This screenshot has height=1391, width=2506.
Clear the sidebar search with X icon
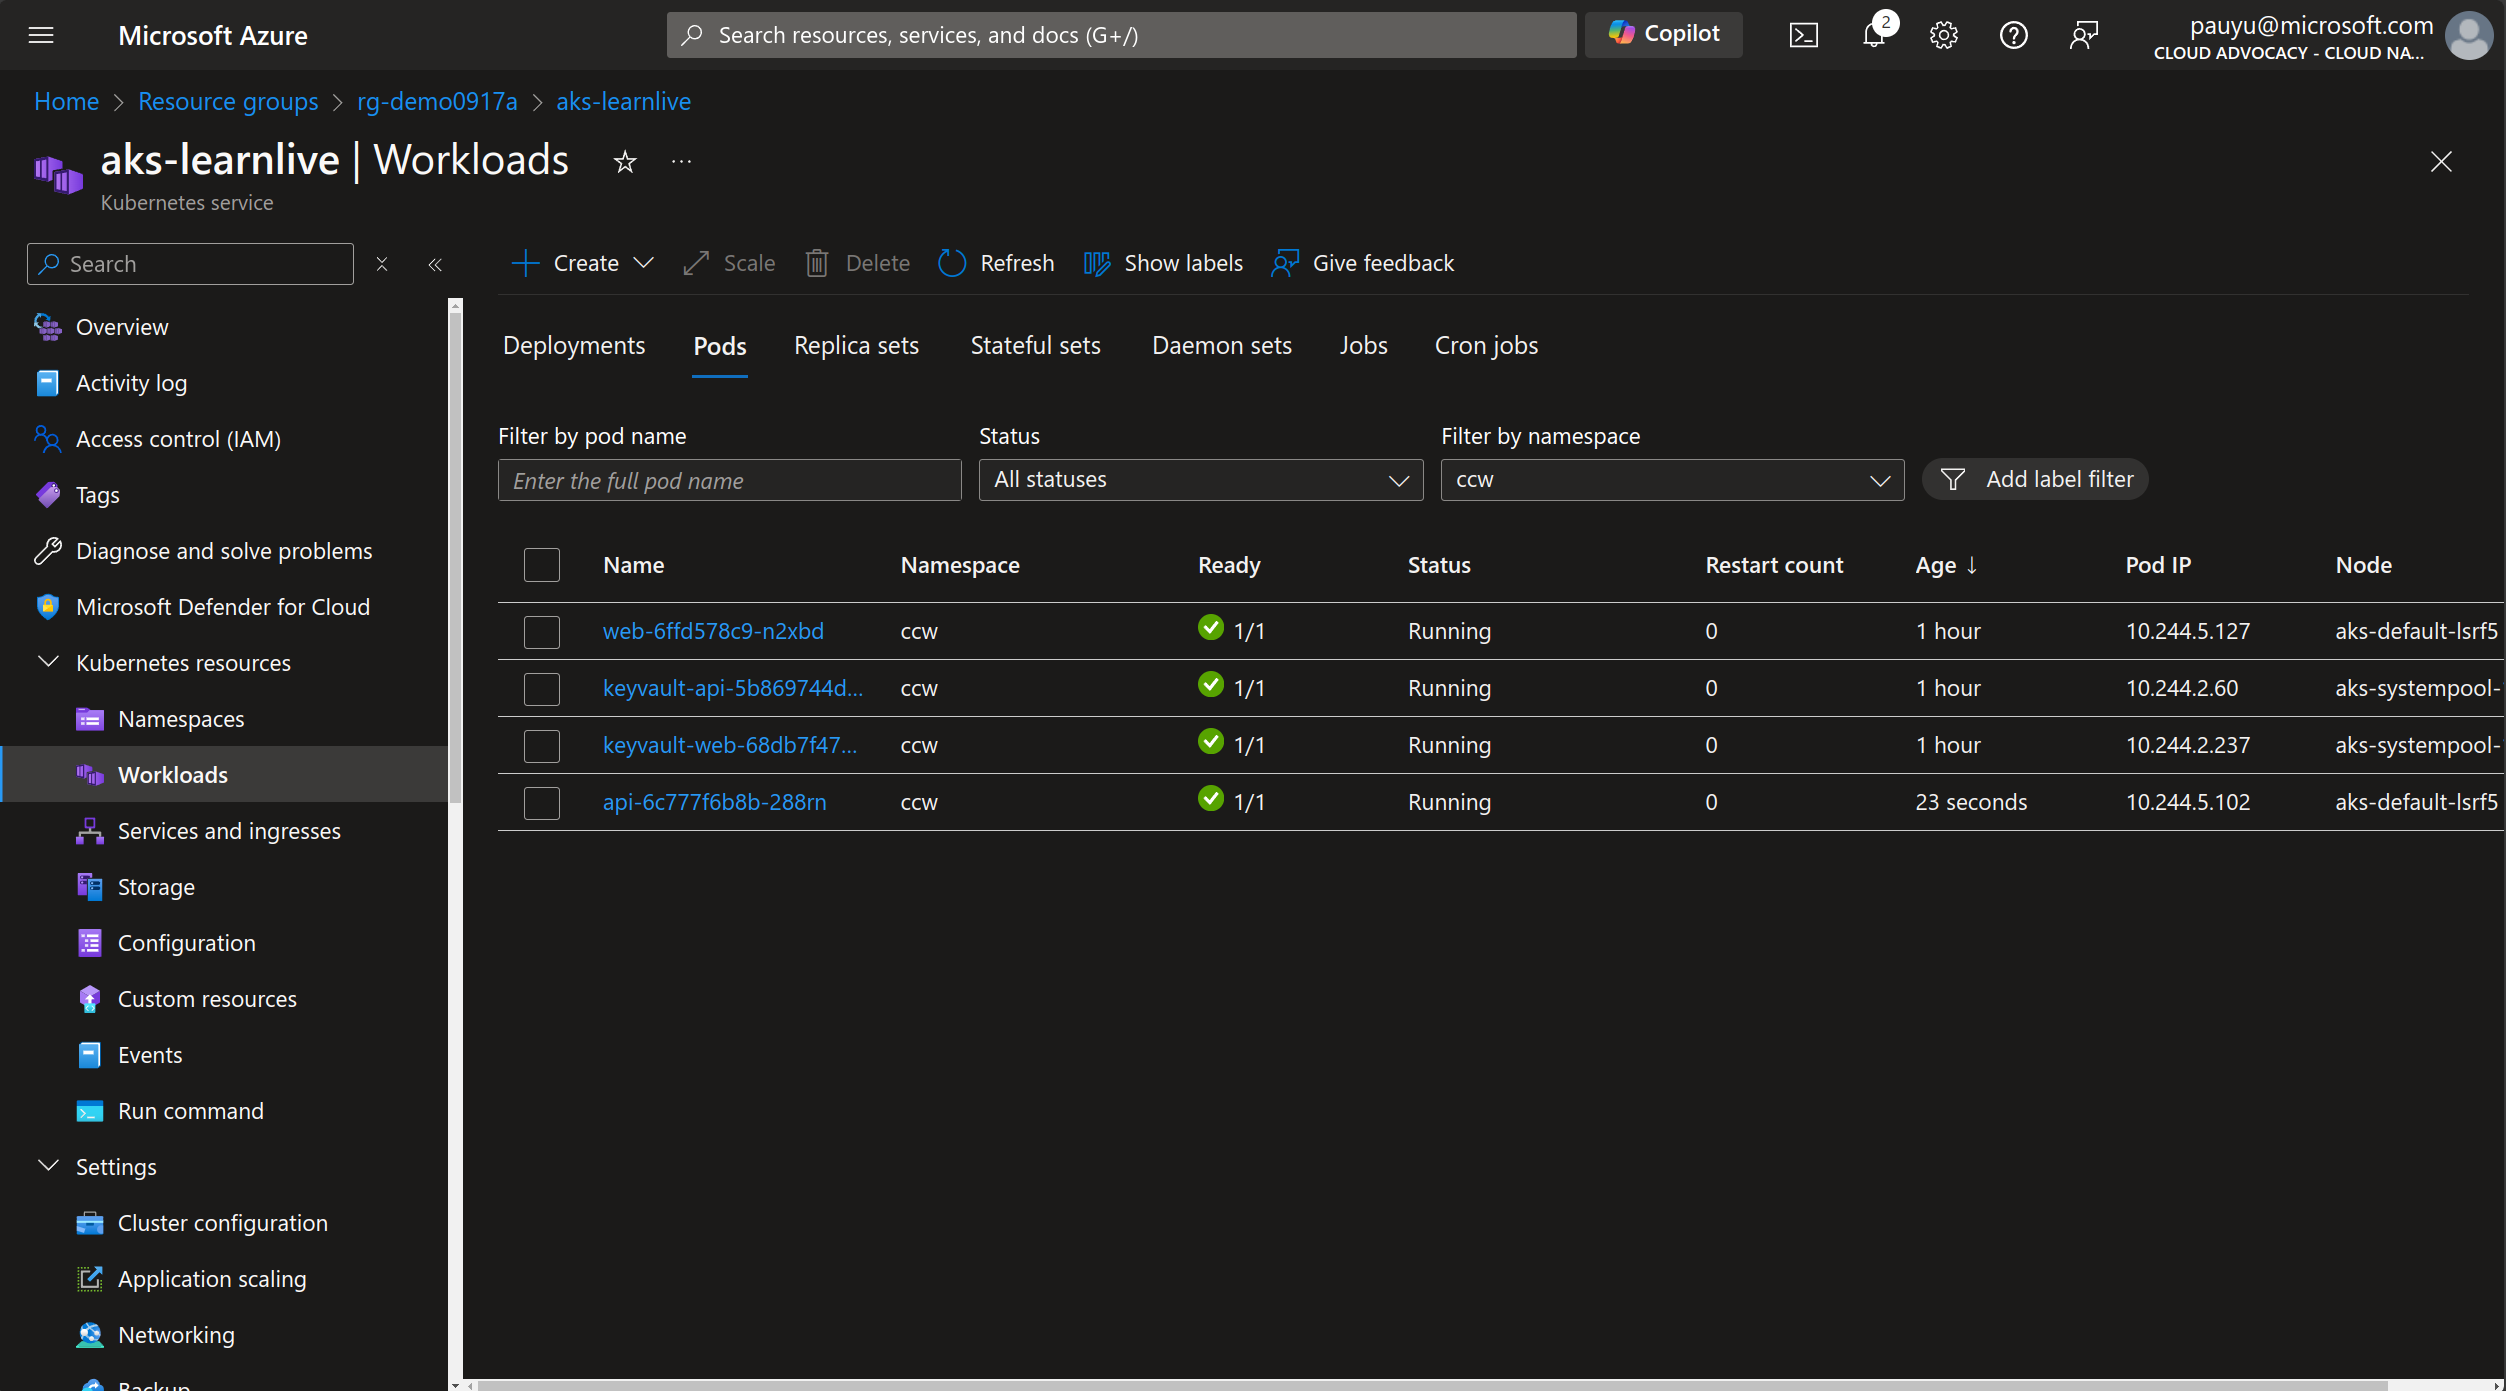coord(381,264)
